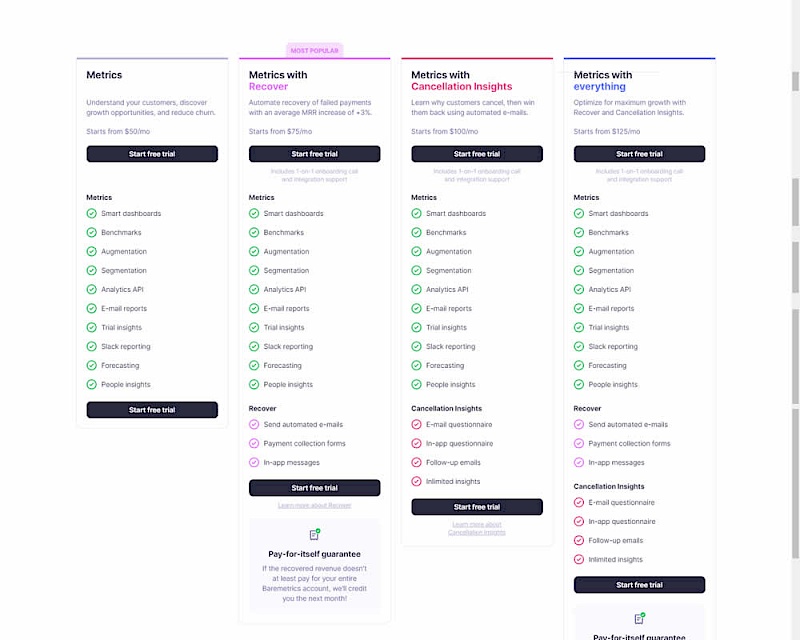Click the pink check beside Send automated e-mails in Recover plan
This screenshot has width=800, height=640.
tap(254, 424)
